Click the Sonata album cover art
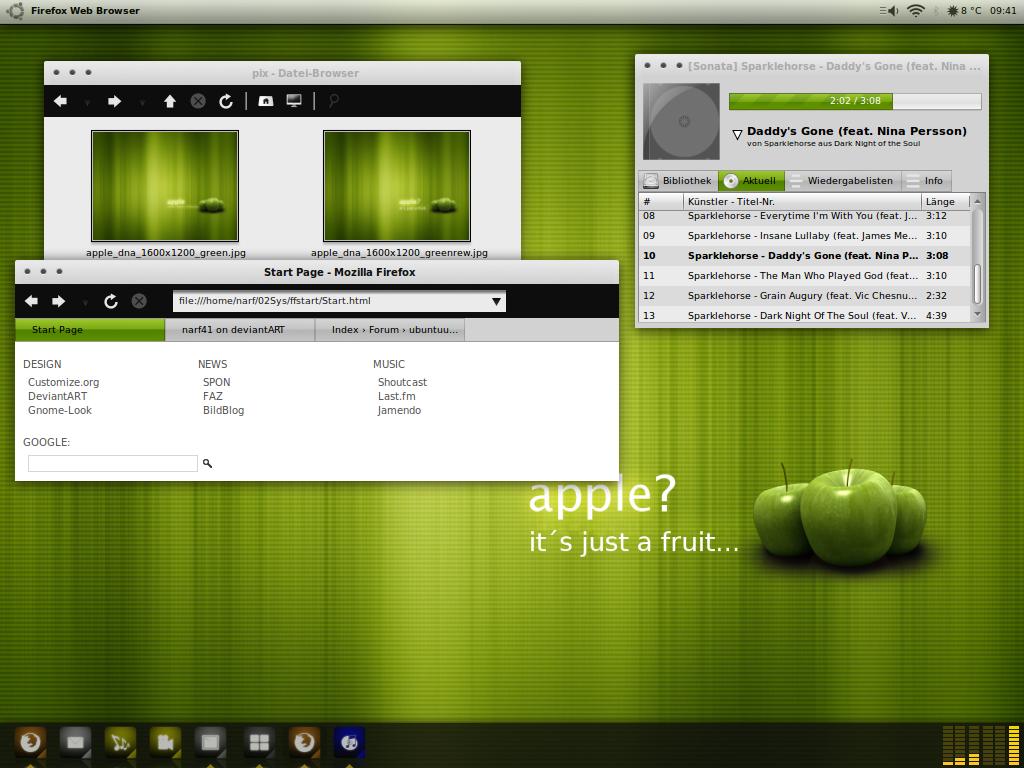The width and height of the screenshot is (1024, 768). click(681, 121)
